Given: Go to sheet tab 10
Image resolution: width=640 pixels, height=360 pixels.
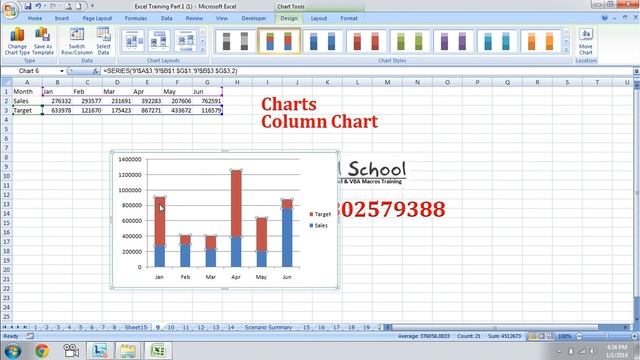Looking at the screenshot, I should (171, 327).
